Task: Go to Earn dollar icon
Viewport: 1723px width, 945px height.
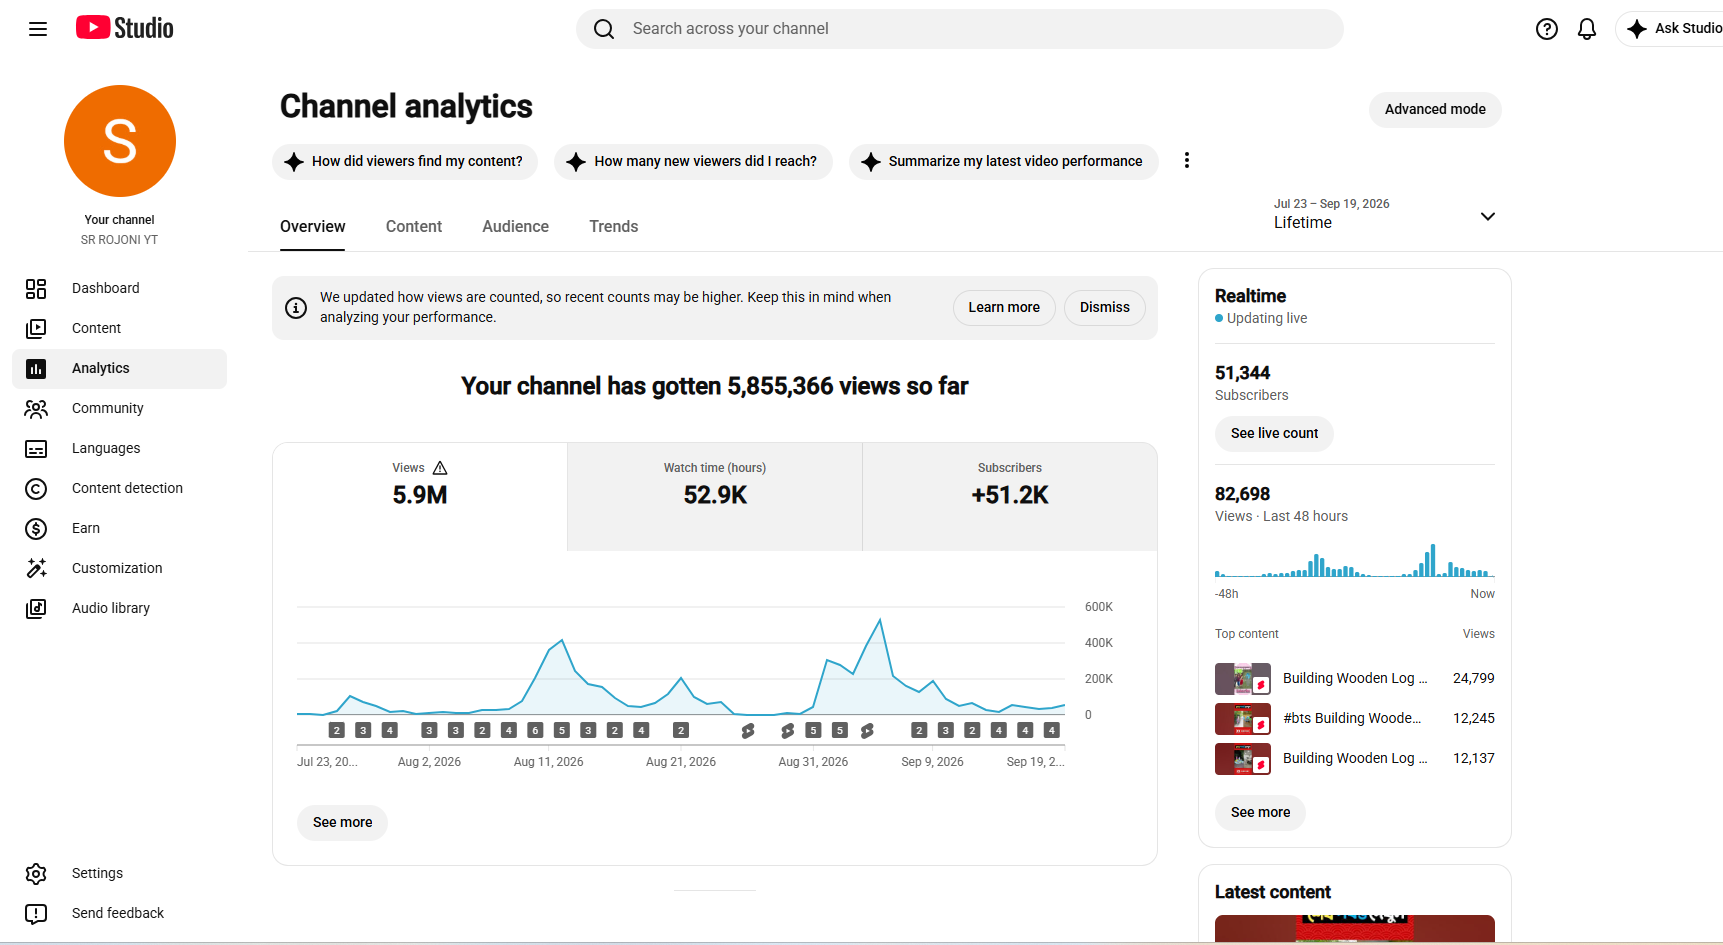Action: [36, 529]
